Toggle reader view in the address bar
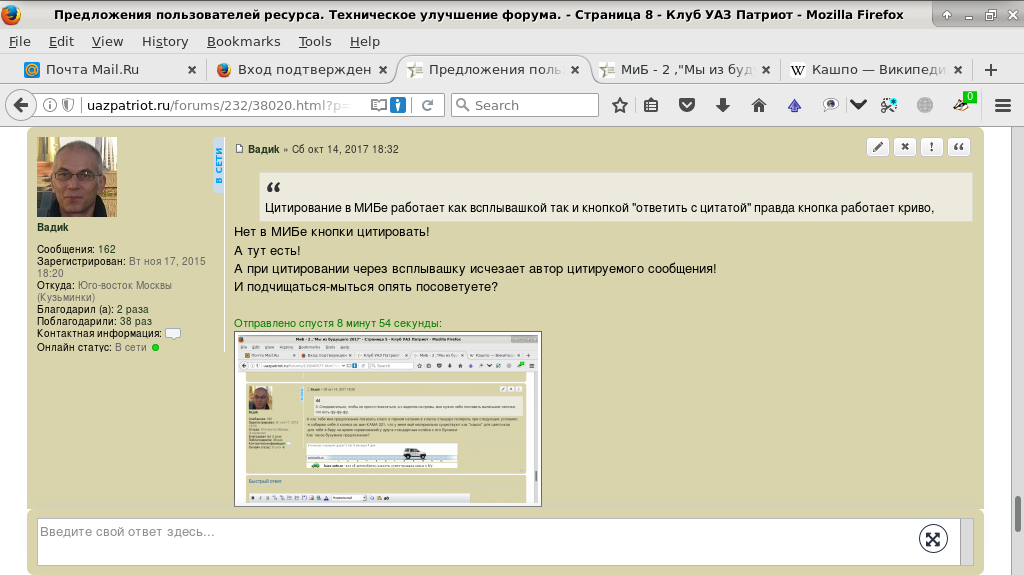Viewport: 1024px width, 575px height. coord(379,105)
